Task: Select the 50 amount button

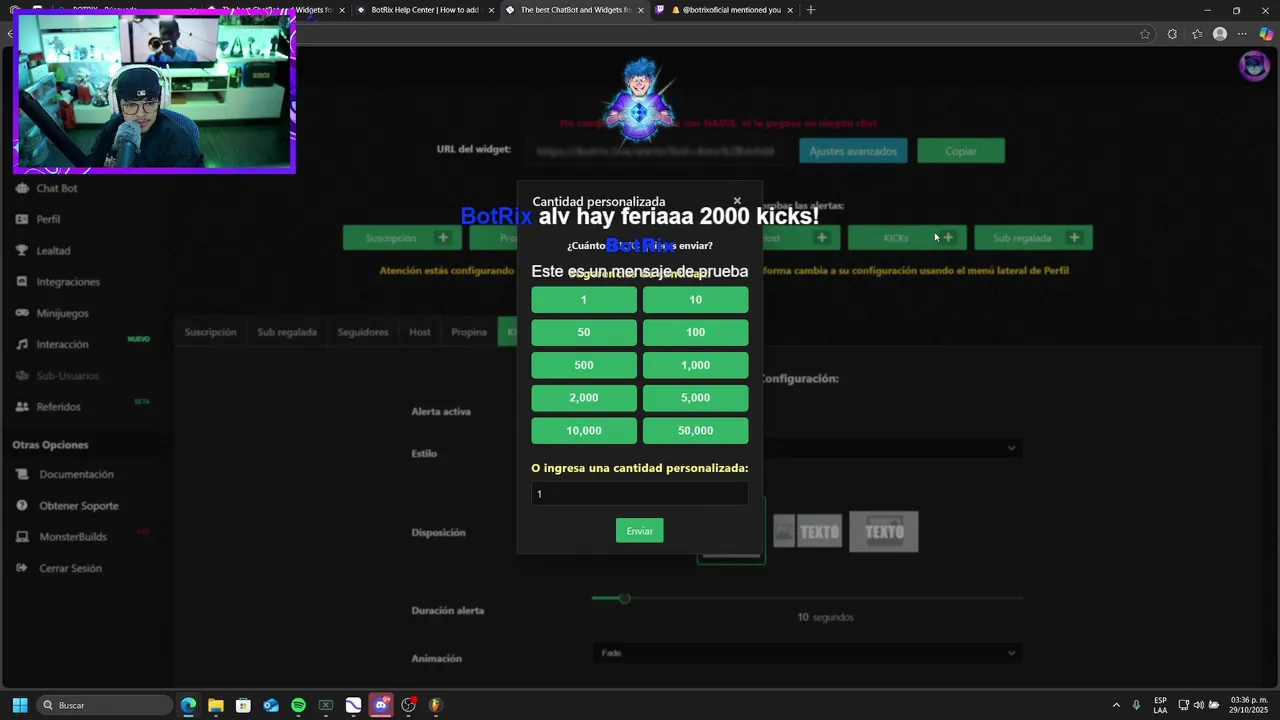Action: point(584,332)
